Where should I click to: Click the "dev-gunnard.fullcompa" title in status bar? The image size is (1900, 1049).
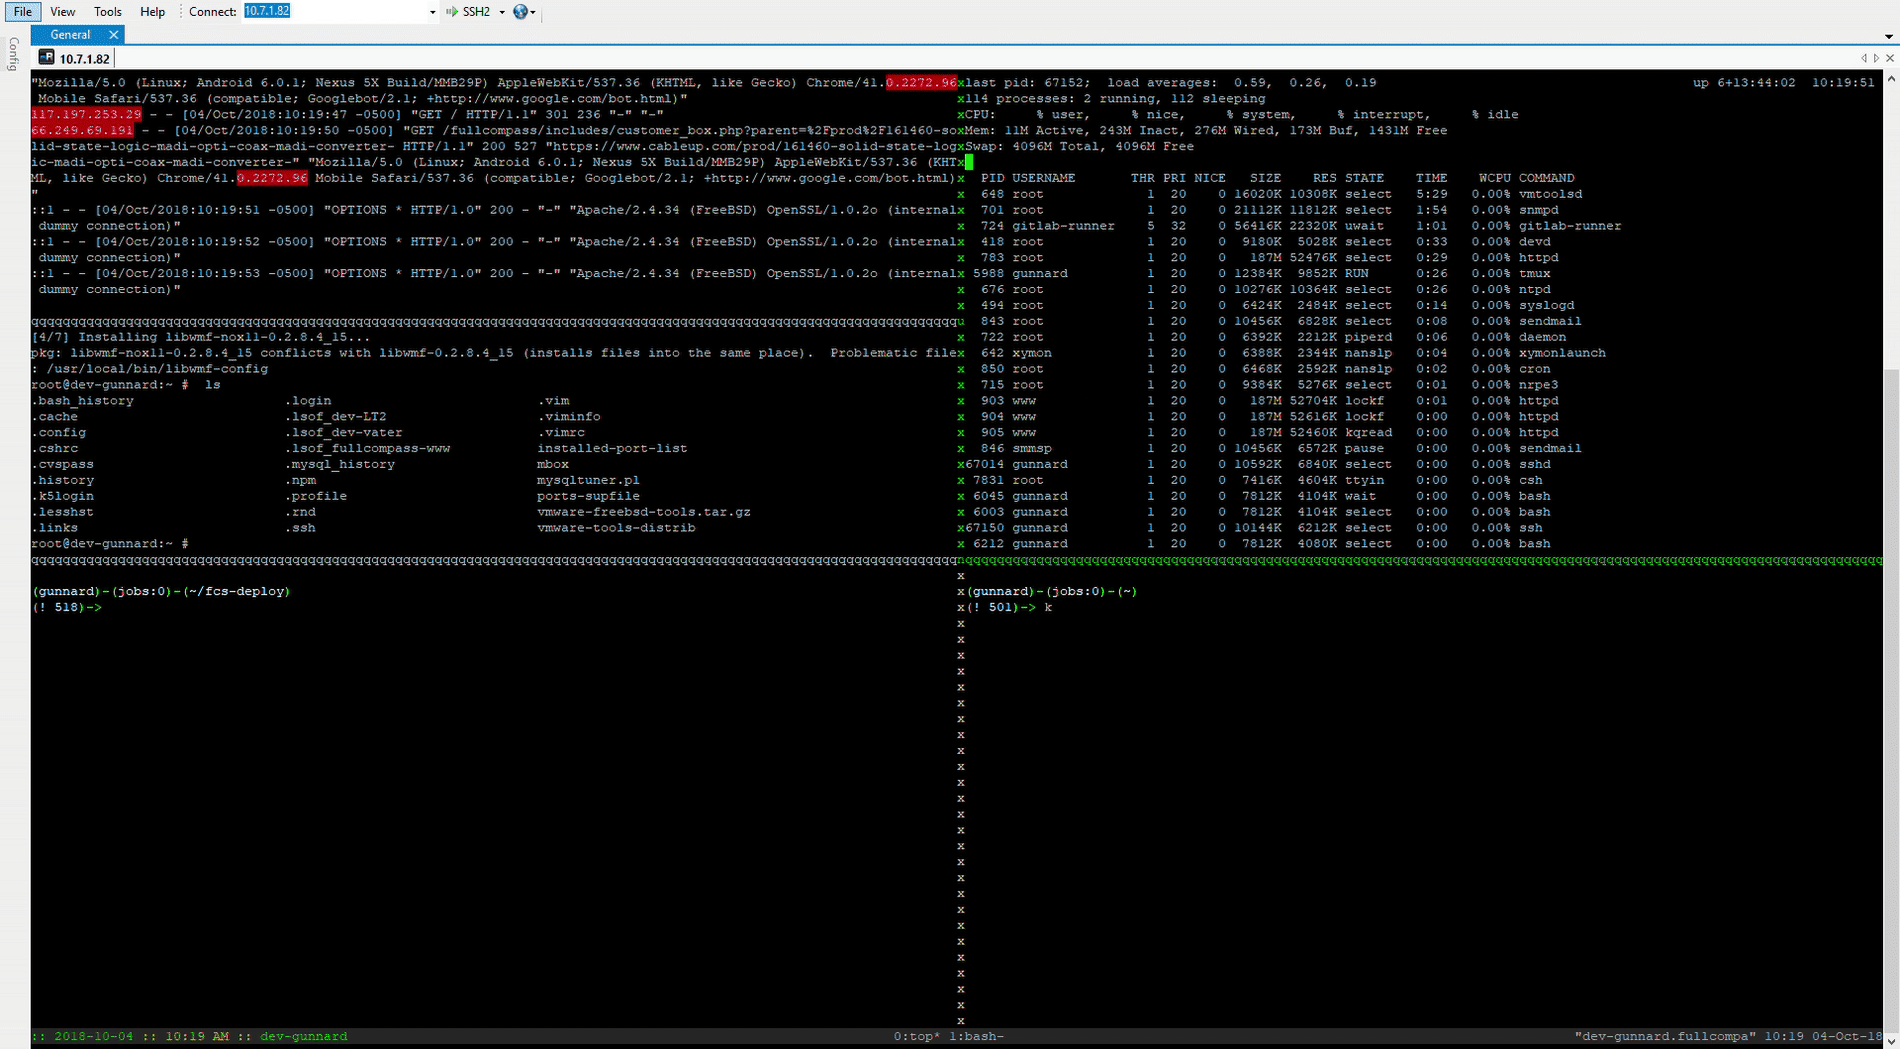click(x=1665, y=1036)
